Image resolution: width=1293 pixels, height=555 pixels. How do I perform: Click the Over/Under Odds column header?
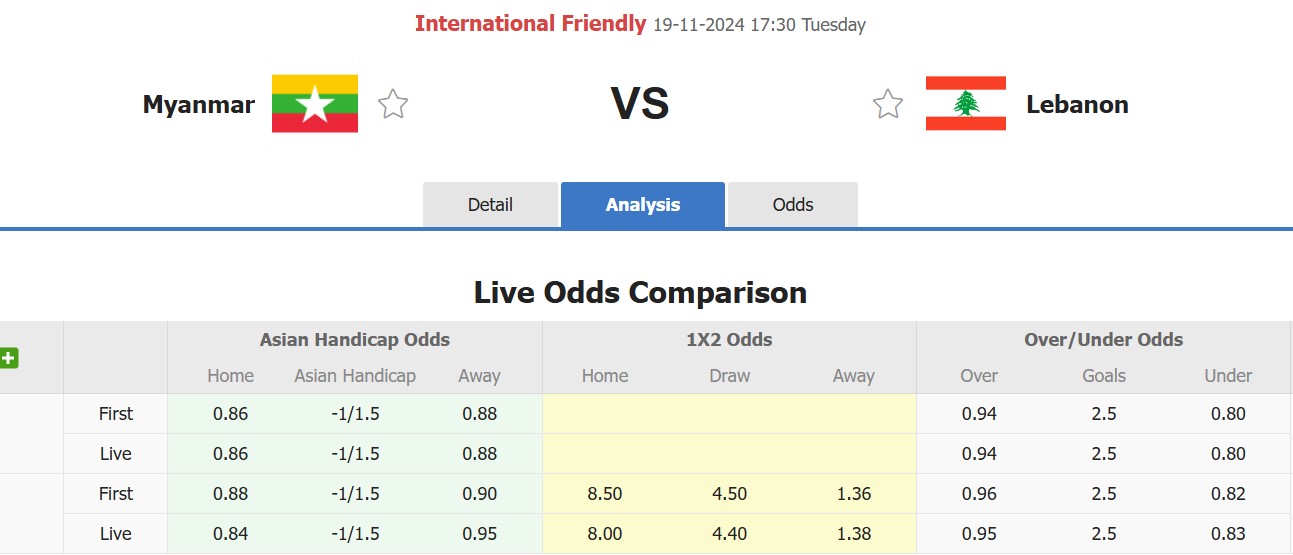point(1103,340)
